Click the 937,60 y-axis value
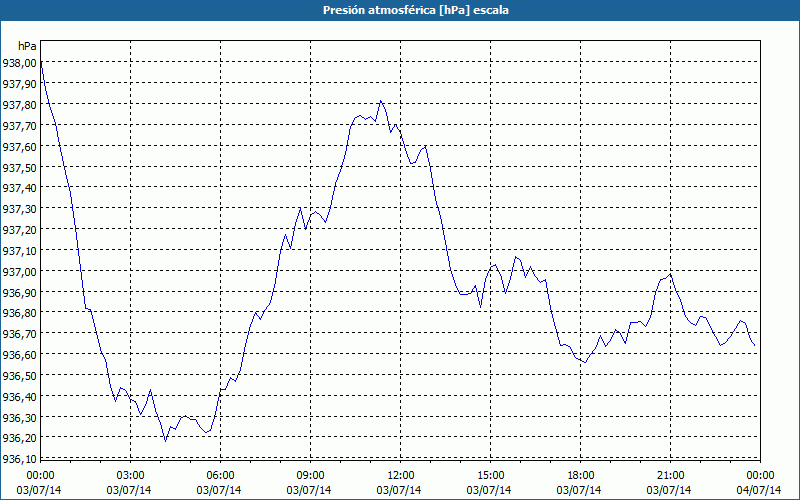Viewport: 800px width, 500px height. pyautogui.click(x=19, y=146)
